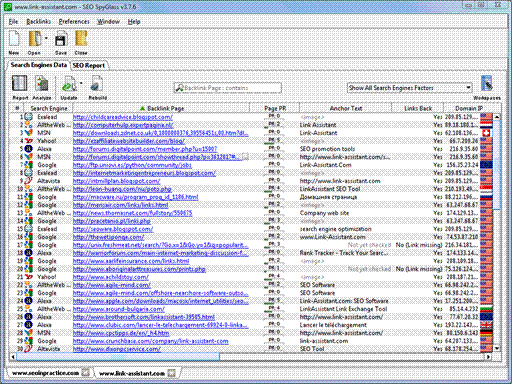Open the Show All Search Engines Factors dropdown
This screenshot has height=384, width=512.
[x=410, y=88]
